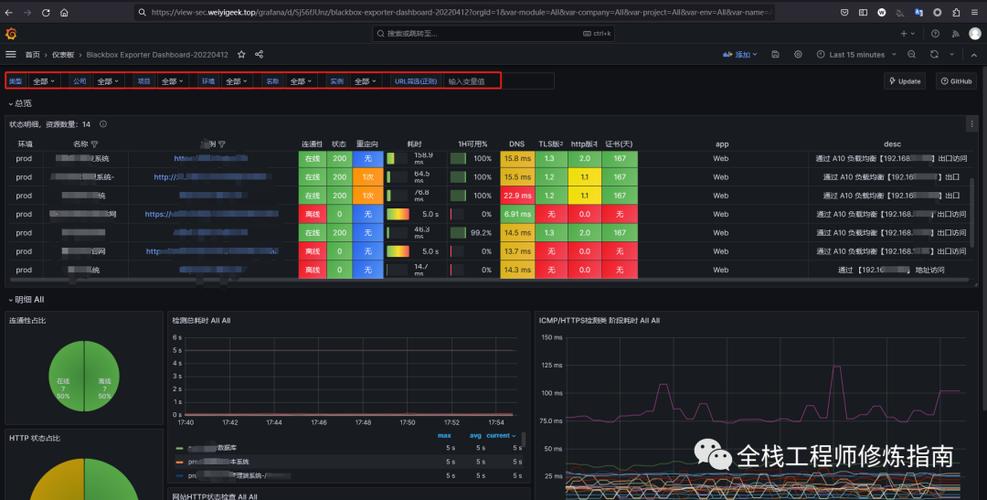
Task: Sort table by 耗时 column header
Action: click(414, 144)
